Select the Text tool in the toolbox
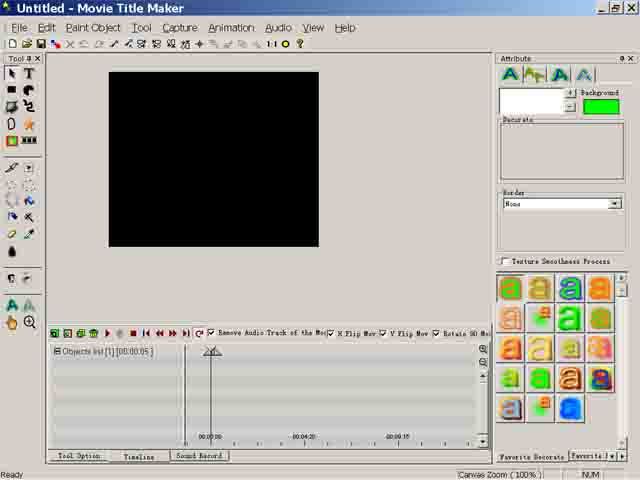 click(x=29, y=74)
